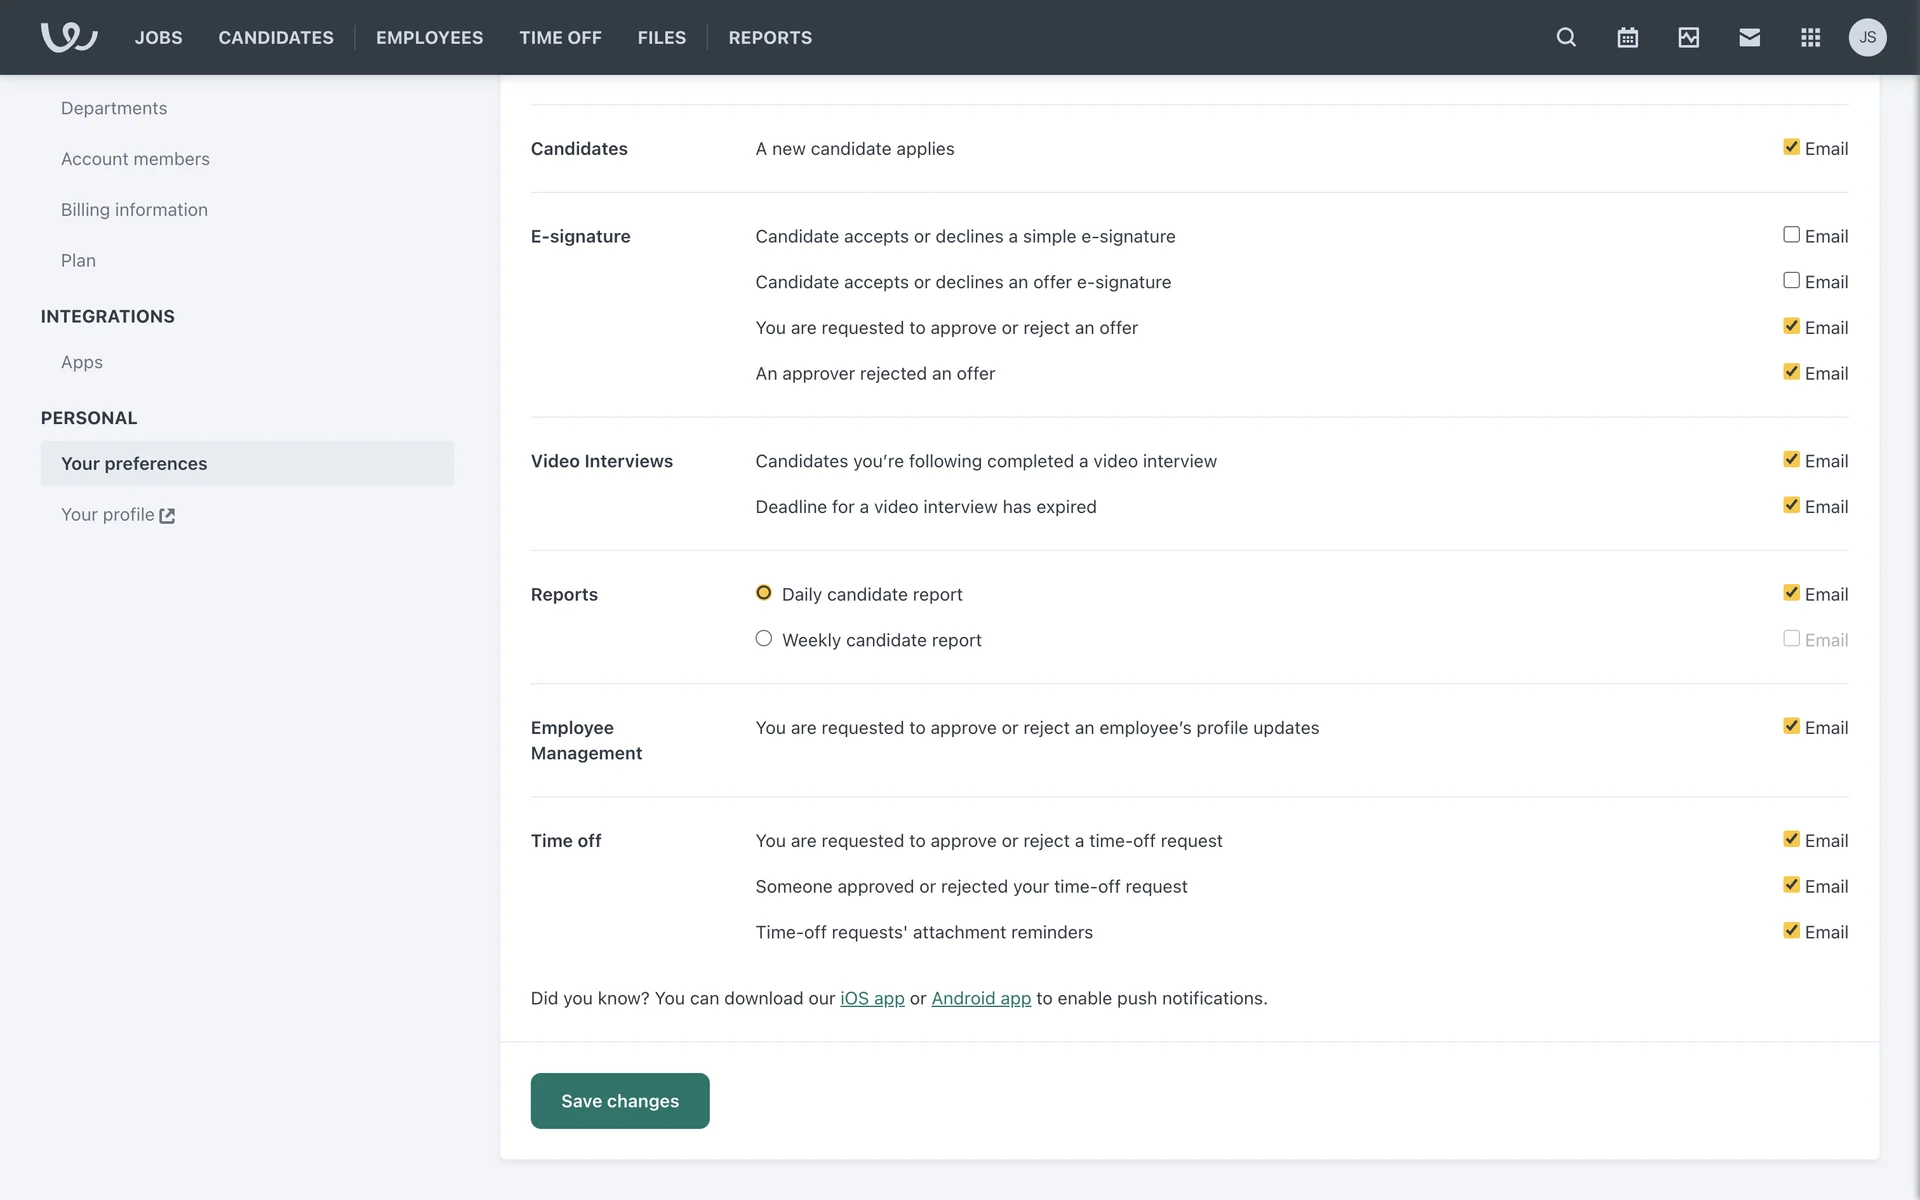This screenshot has width=1920, height=1200.
Task: Uncheck Email for new candidate applies
Action: coord(1791,147)
